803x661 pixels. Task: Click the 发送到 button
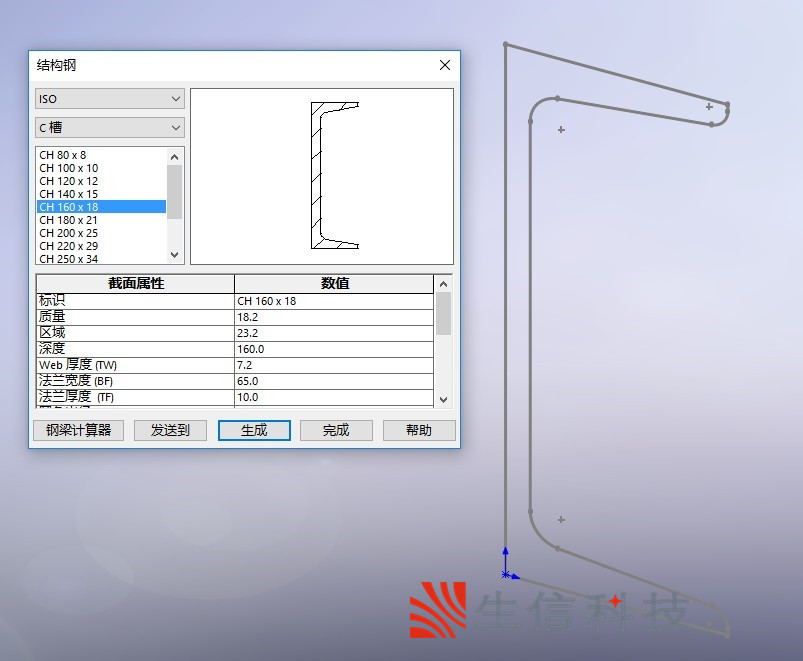(170, 430)
